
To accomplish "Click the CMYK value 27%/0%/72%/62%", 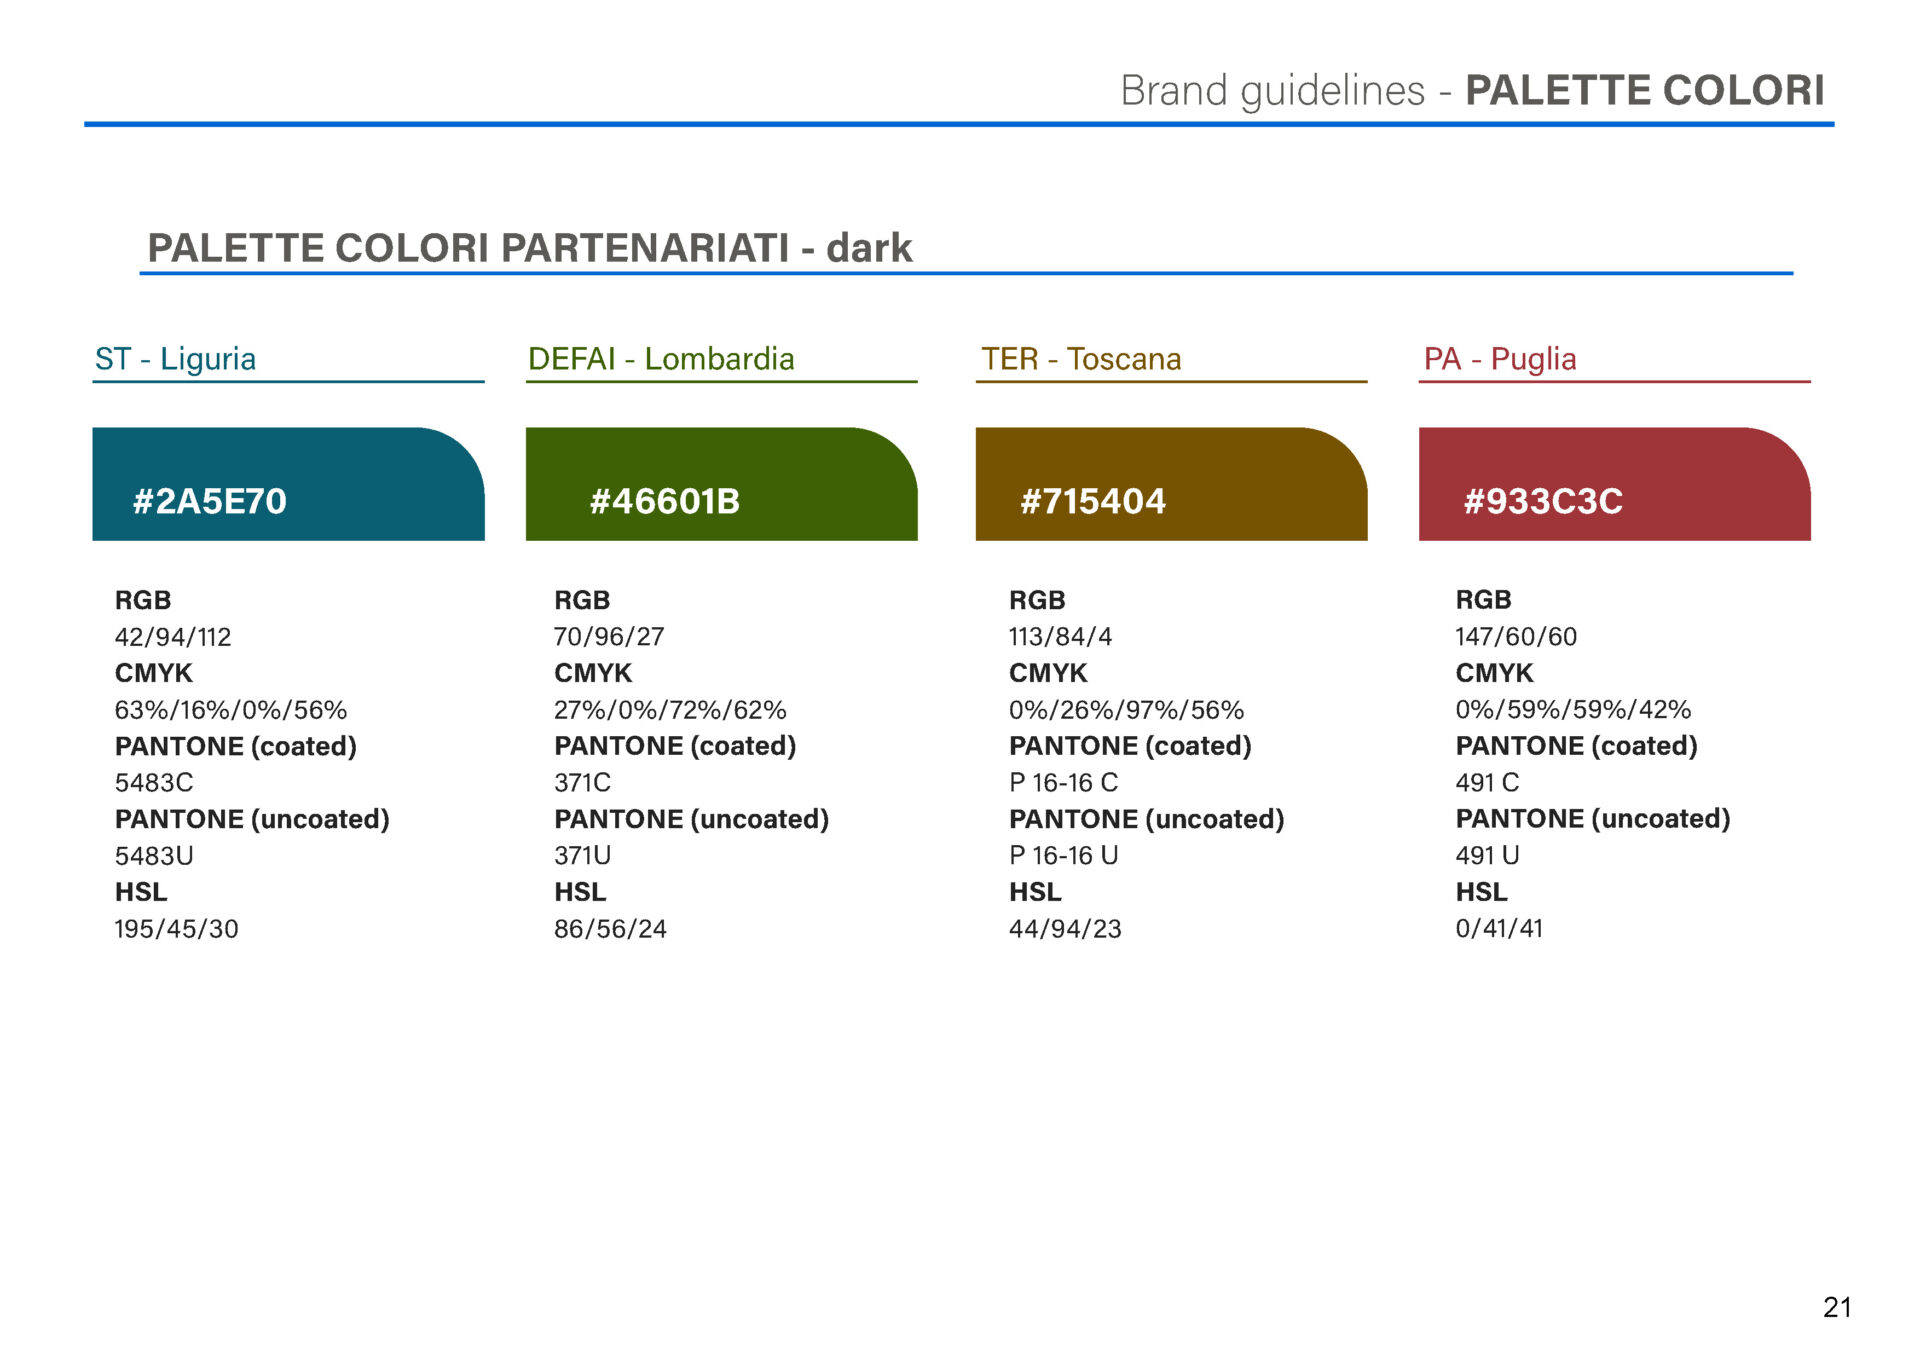I will pos(670,710).
